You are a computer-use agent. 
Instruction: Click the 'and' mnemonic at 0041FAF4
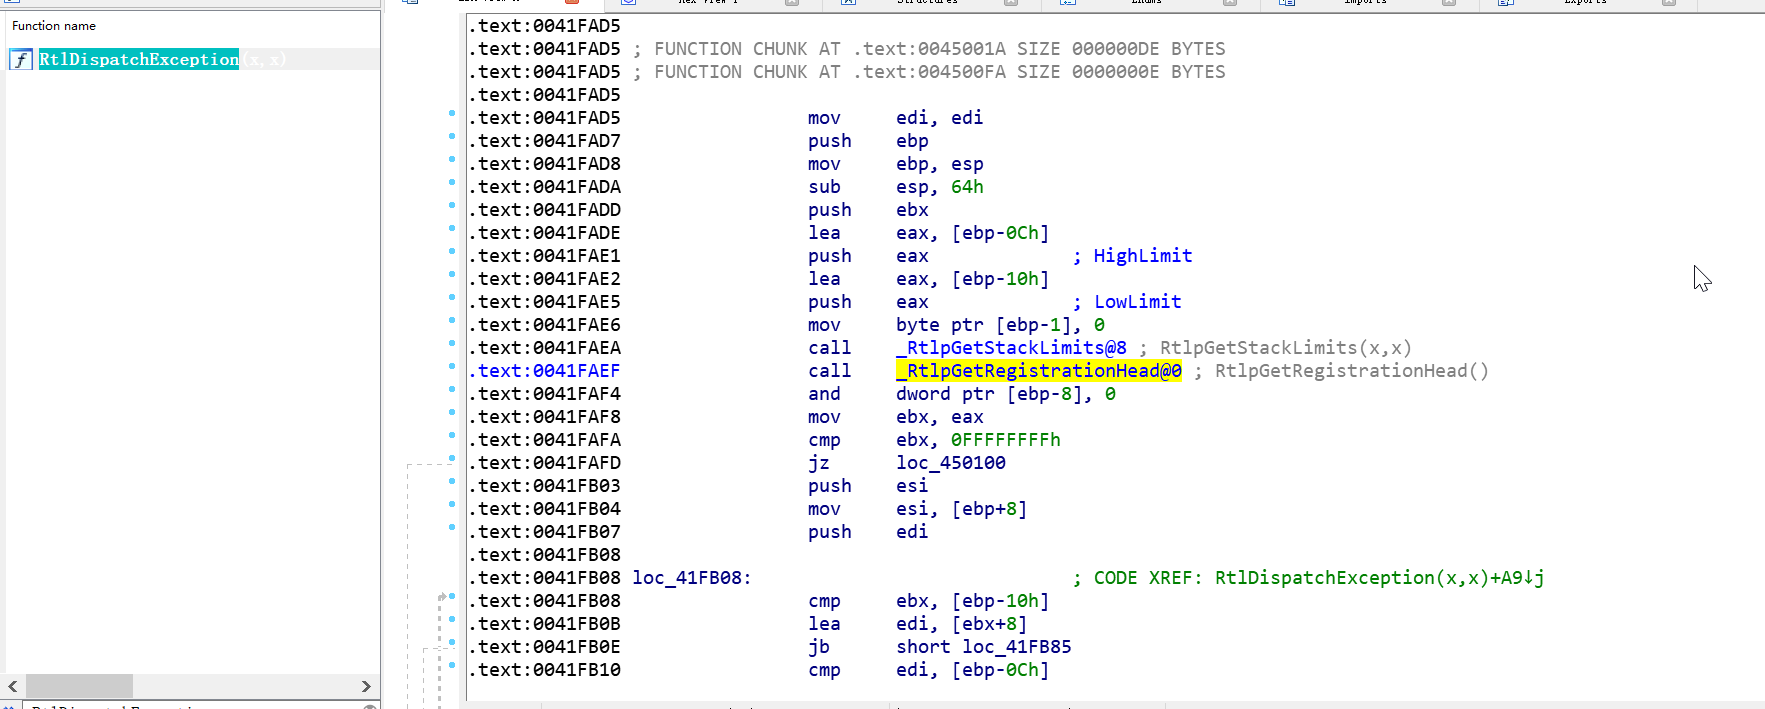click(x=824, y=394)
